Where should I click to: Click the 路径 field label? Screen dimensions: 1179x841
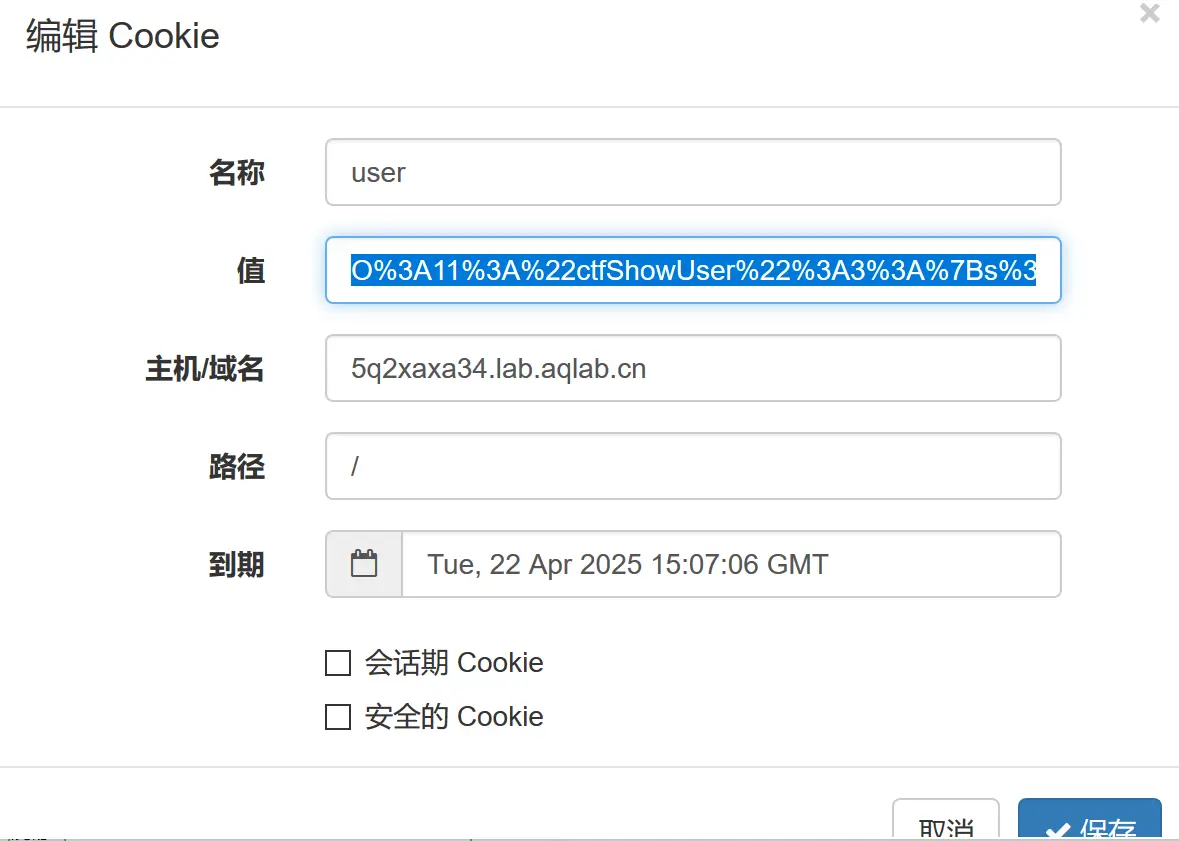point(237,466)
